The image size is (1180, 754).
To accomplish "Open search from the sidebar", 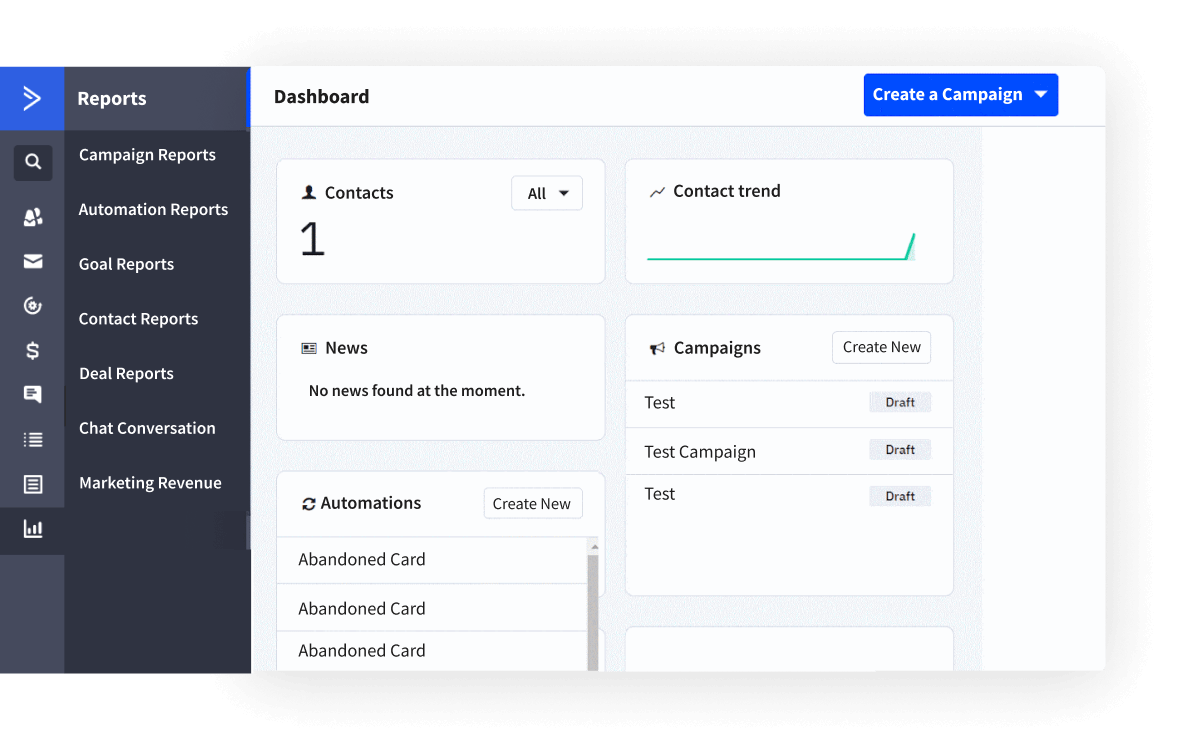I will point(32,162).
